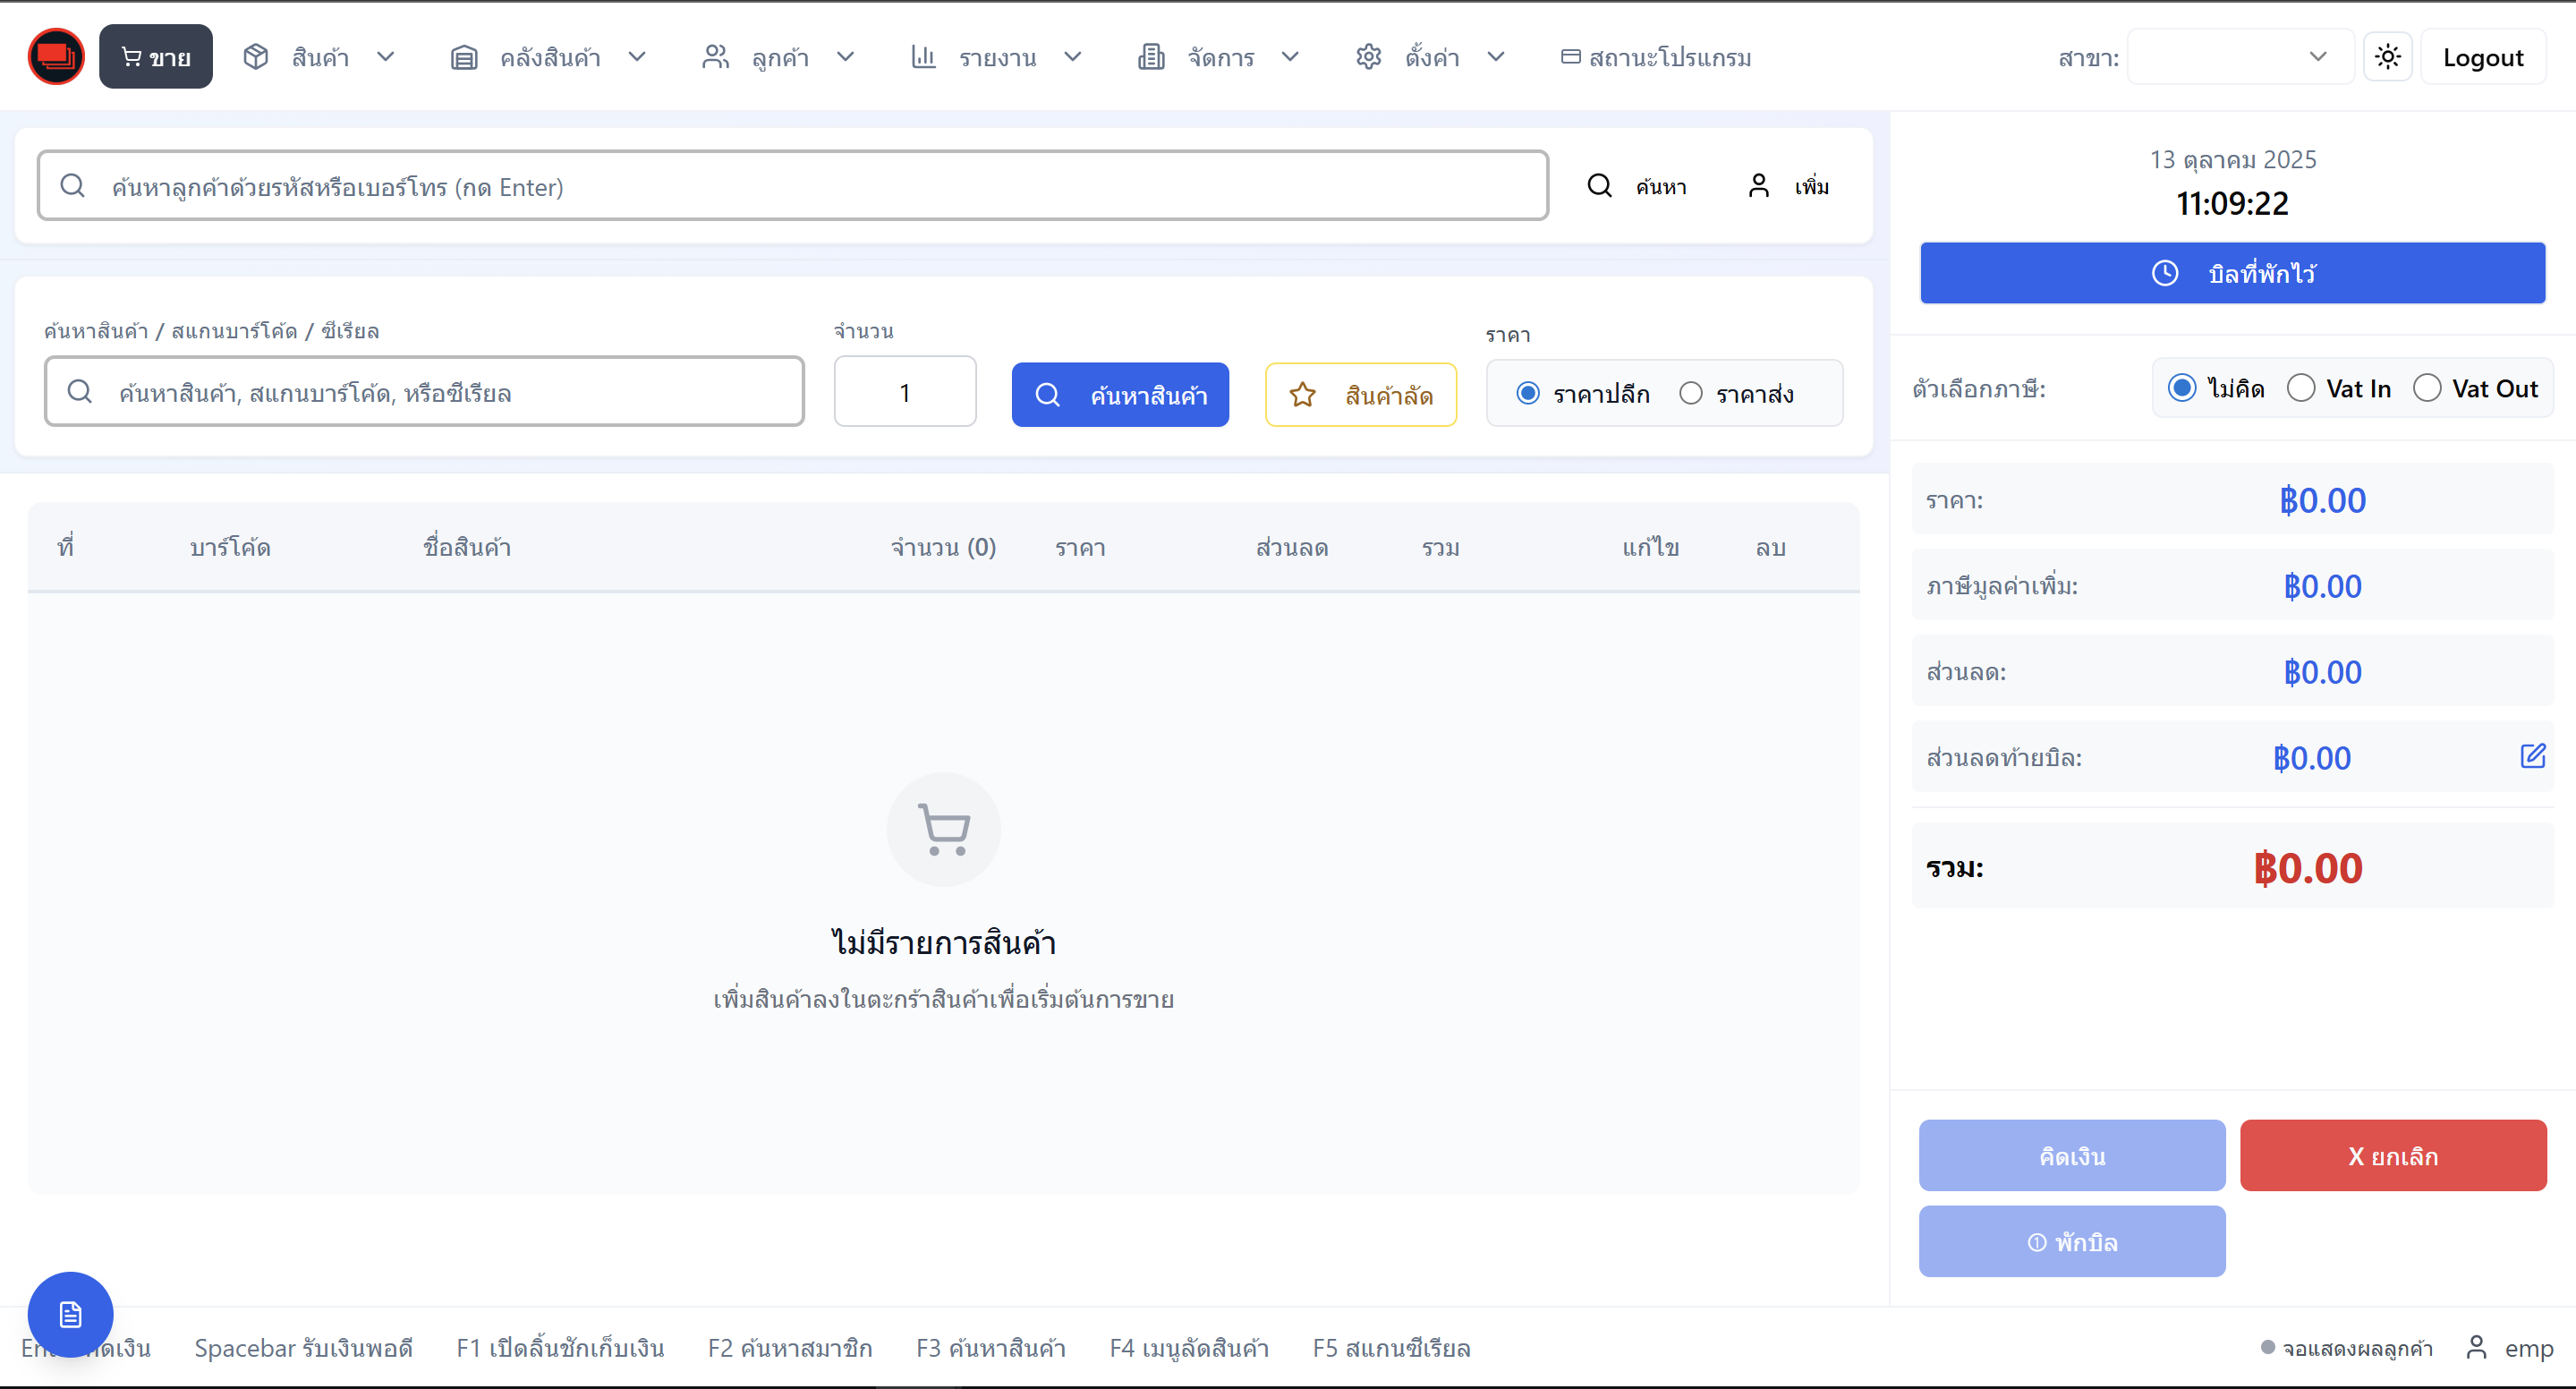Click the magnifier ค้นหา customer button
The height and width of the screenshot is (1389, 2576).
[1637, 186]
